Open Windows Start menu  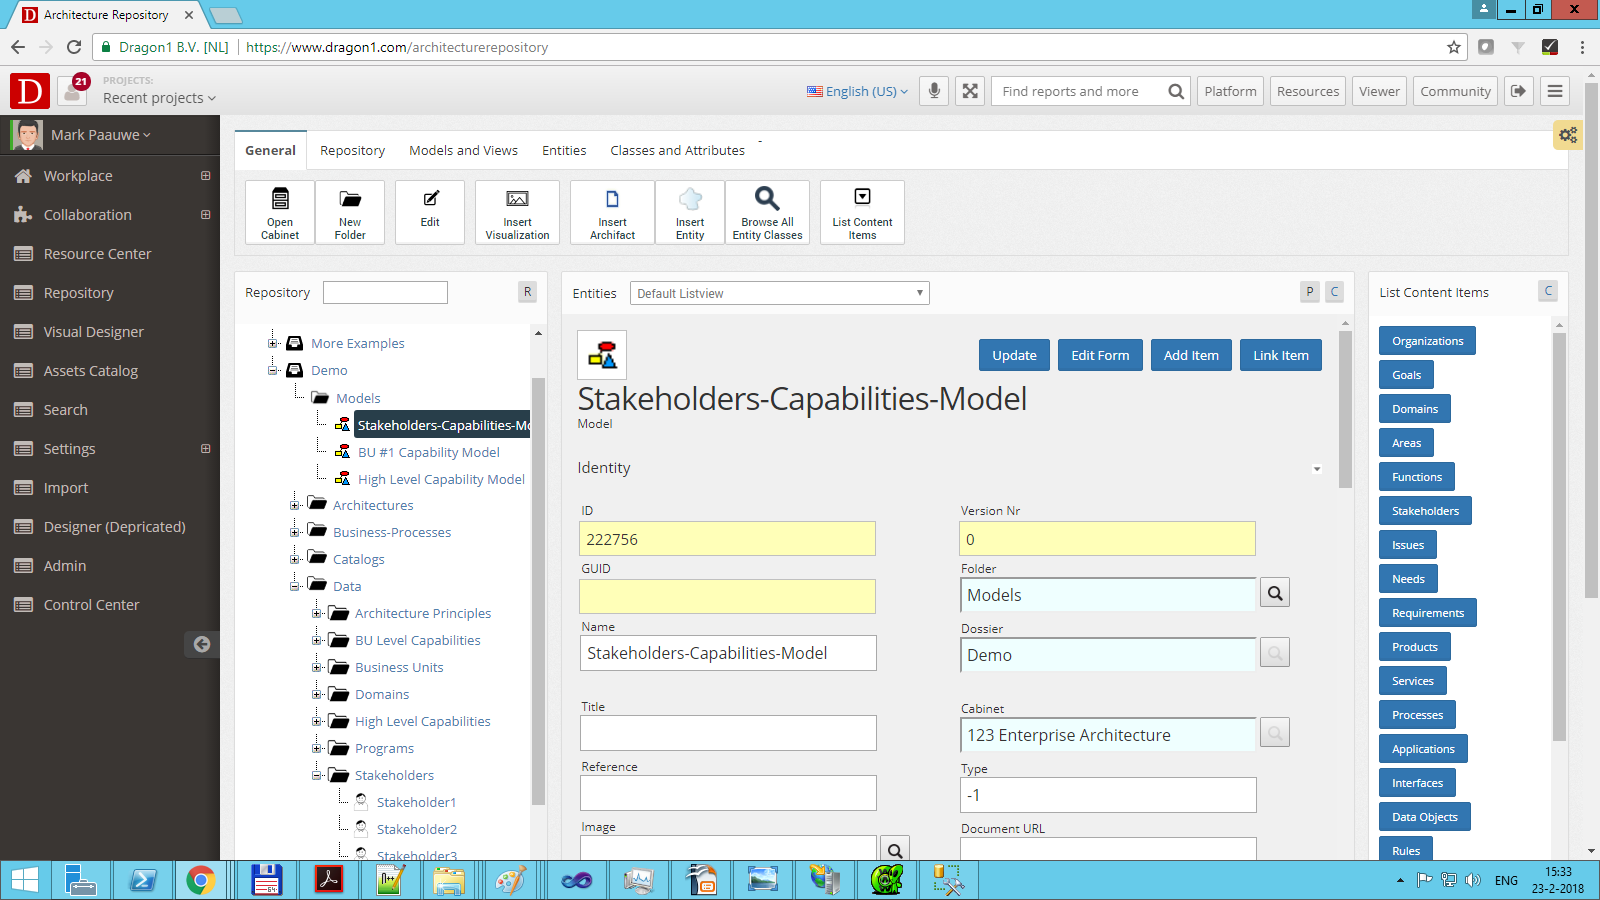point(24,880)
